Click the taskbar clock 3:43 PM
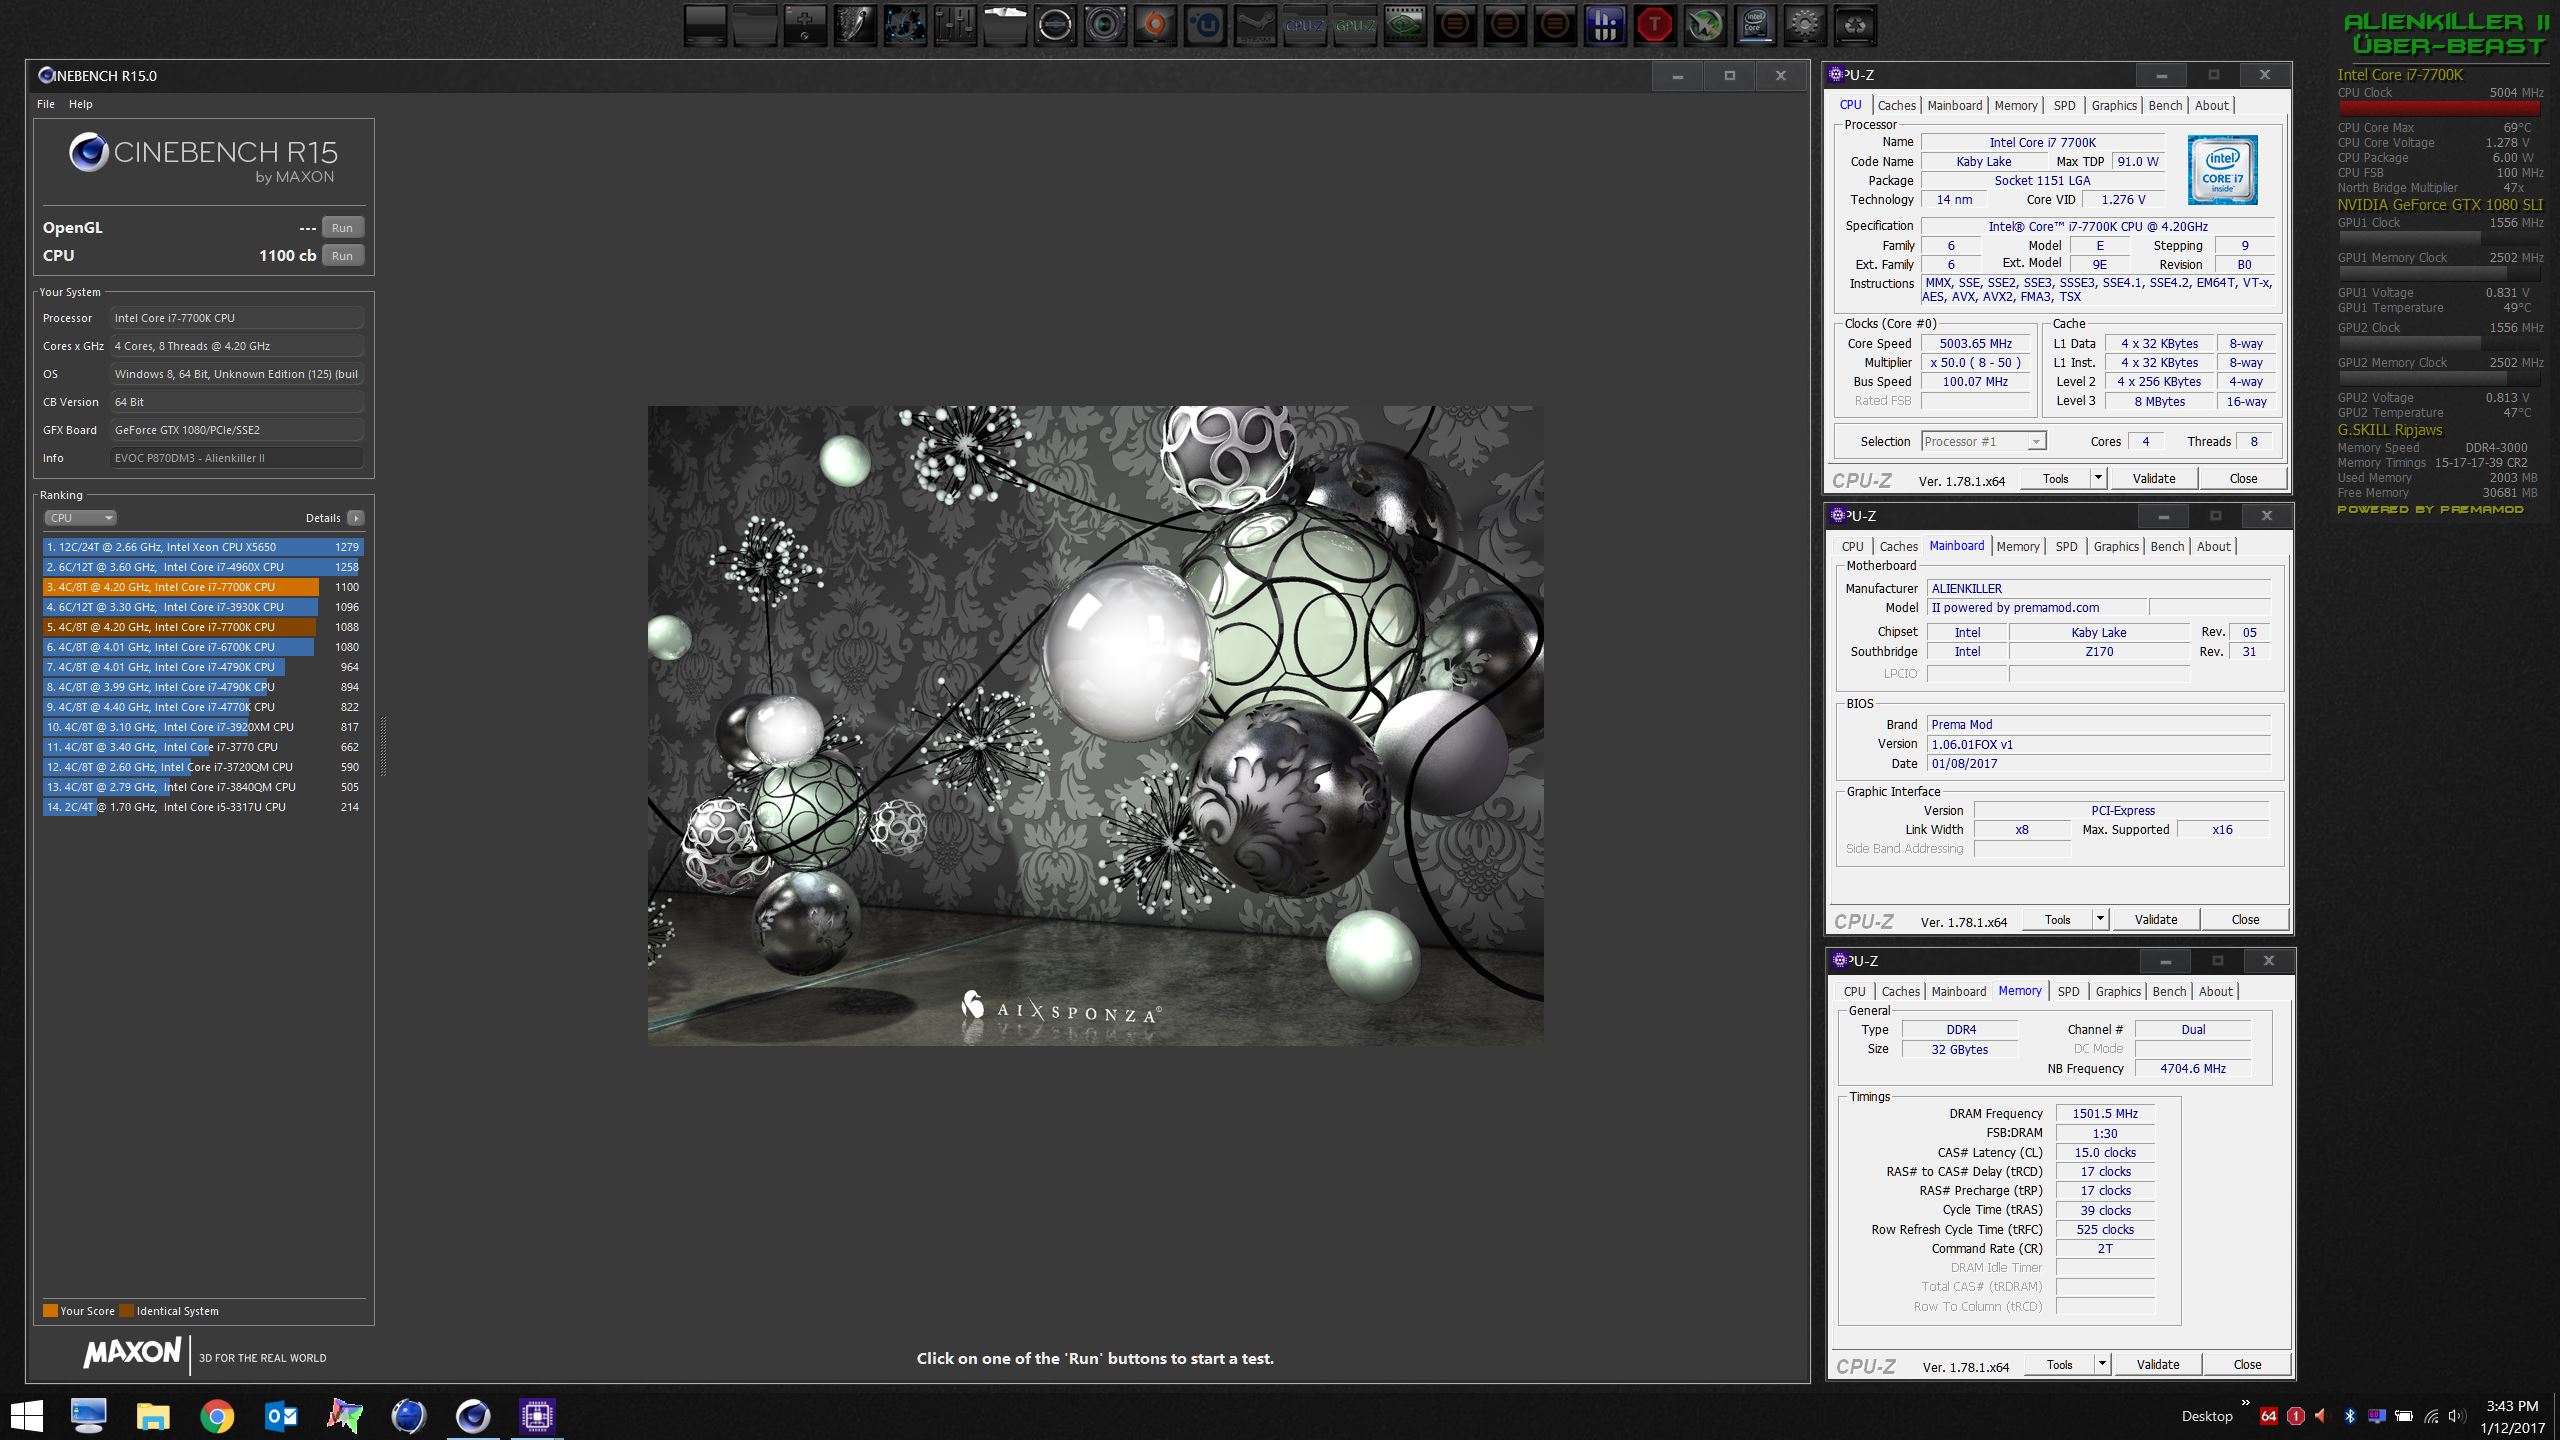This screenshot has height=1440, width=2560. pyautogui.click(x=2512, y=1405)
